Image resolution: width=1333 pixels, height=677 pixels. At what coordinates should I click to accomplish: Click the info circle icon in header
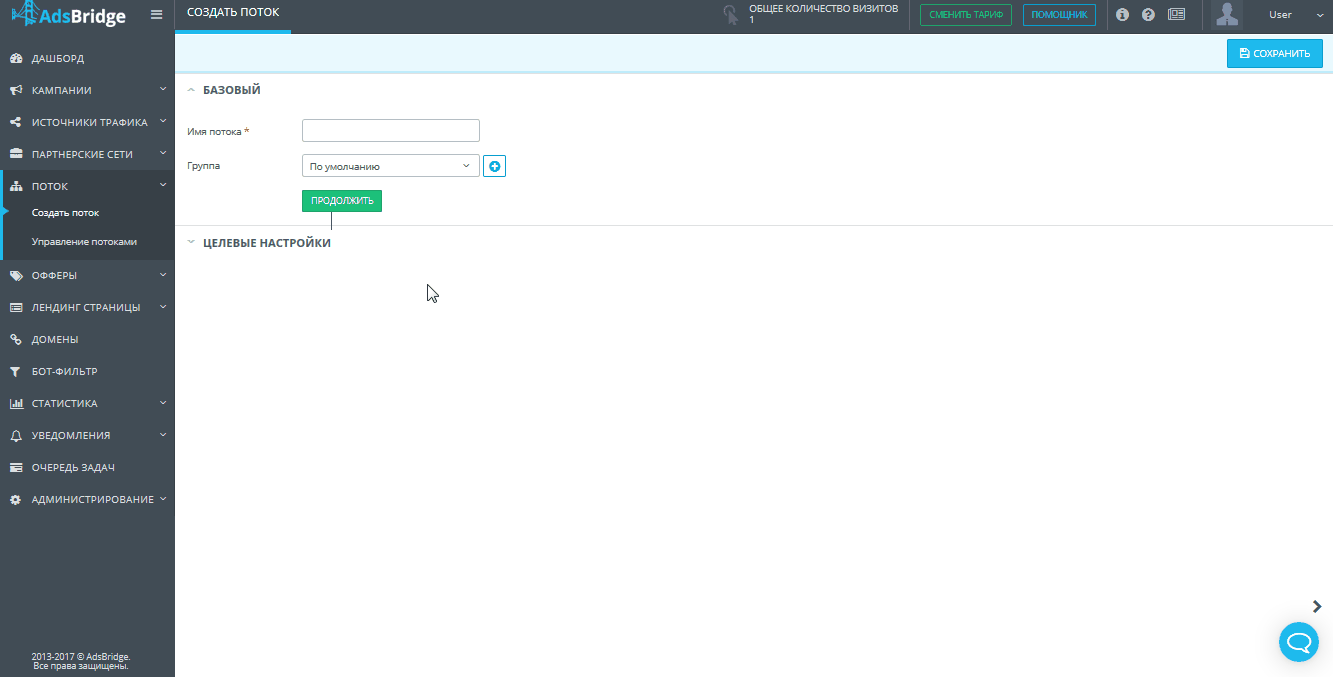[x=1122, y=15]
